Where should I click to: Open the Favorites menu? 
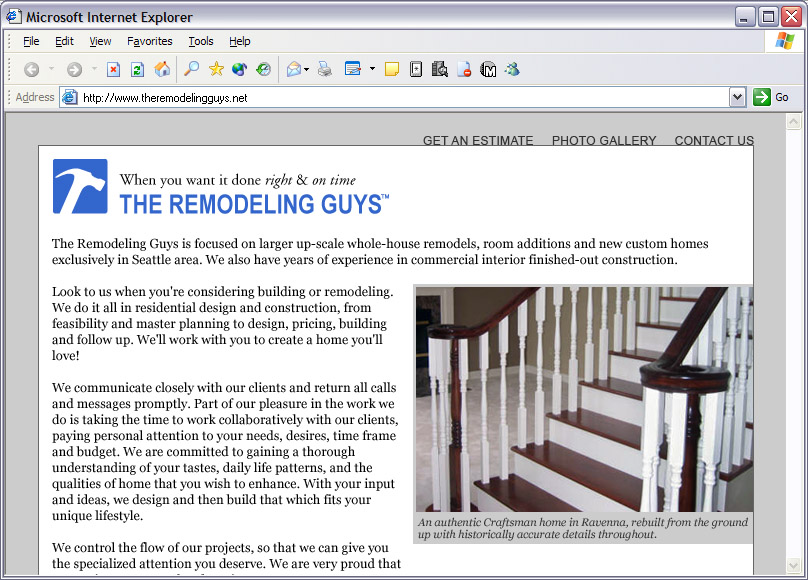tap(150, 41)
